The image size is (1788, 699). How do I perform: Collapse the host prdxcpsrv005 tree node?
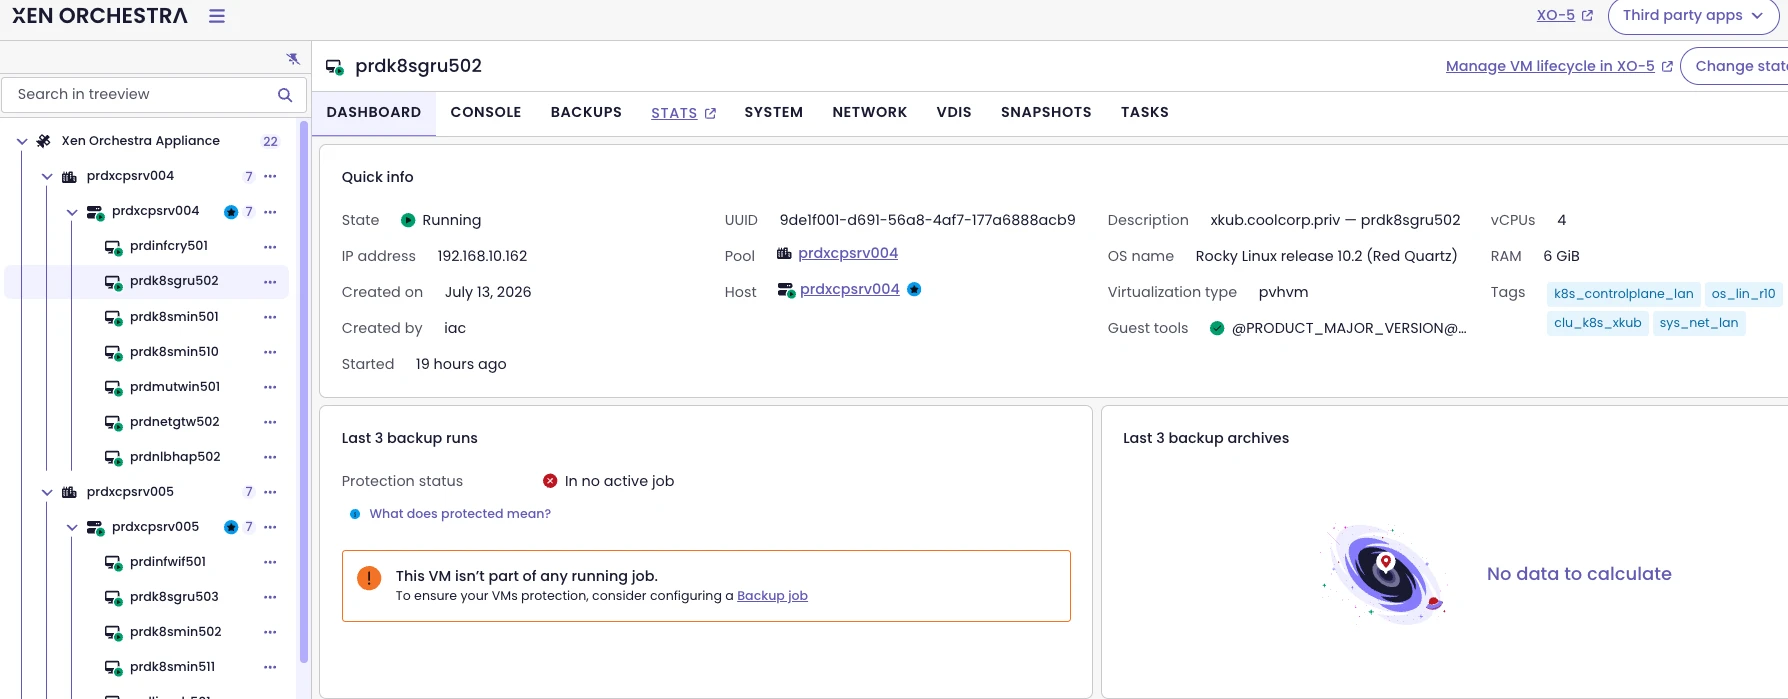click(72, 527)
